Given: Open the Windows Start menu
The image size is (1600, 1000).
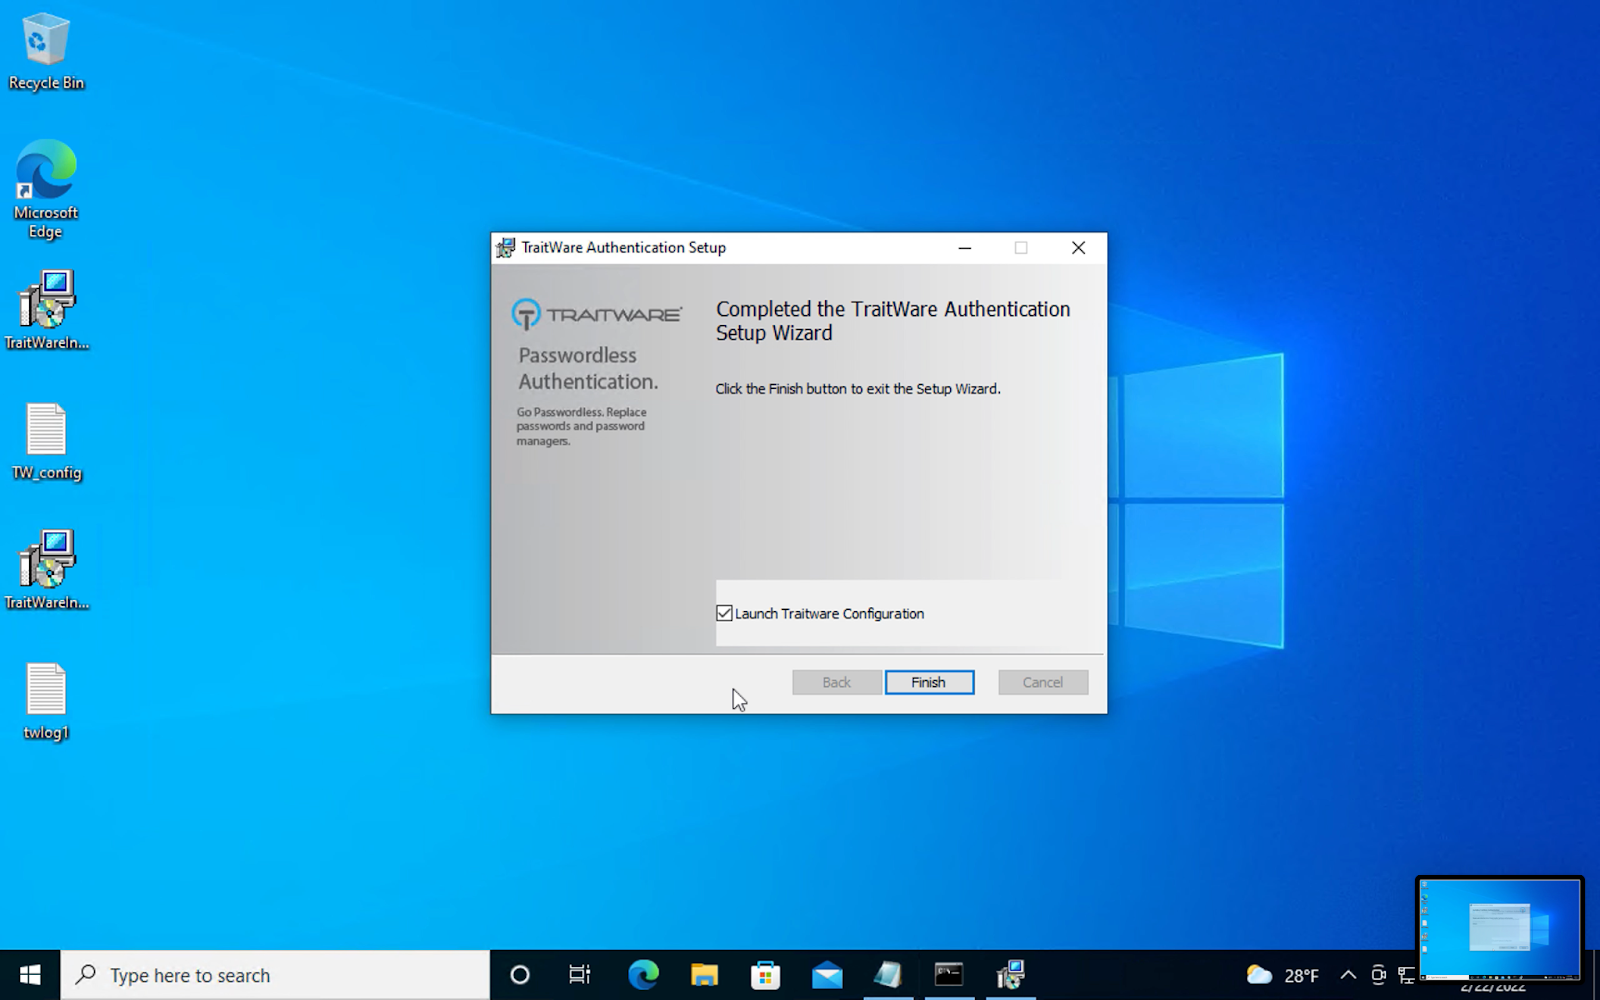Looking at the screenshot, I should (x=30, y=975).
